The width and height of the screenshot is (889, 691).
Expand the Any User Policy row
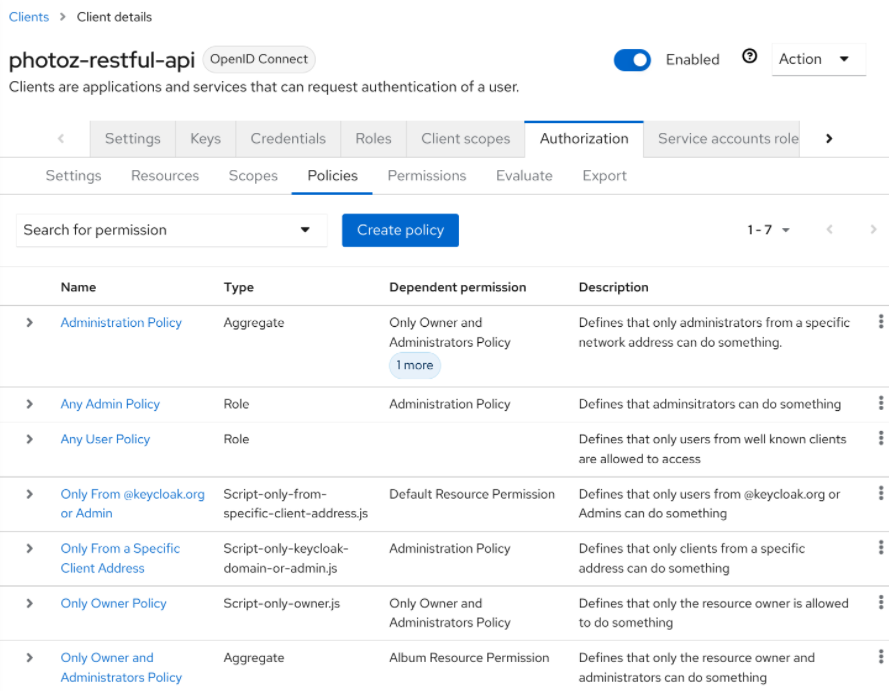point(30,439)
